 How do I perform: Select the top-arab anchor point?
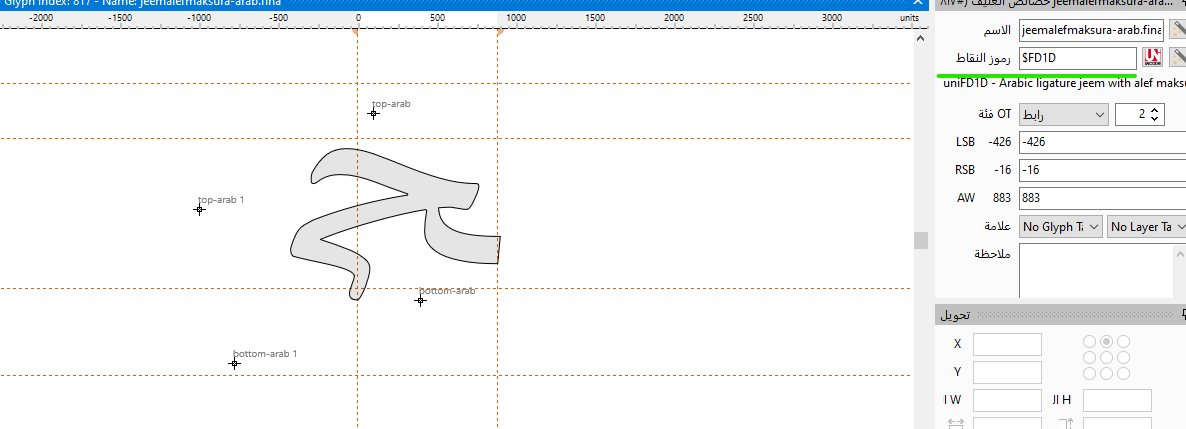[x=373, y=113]
